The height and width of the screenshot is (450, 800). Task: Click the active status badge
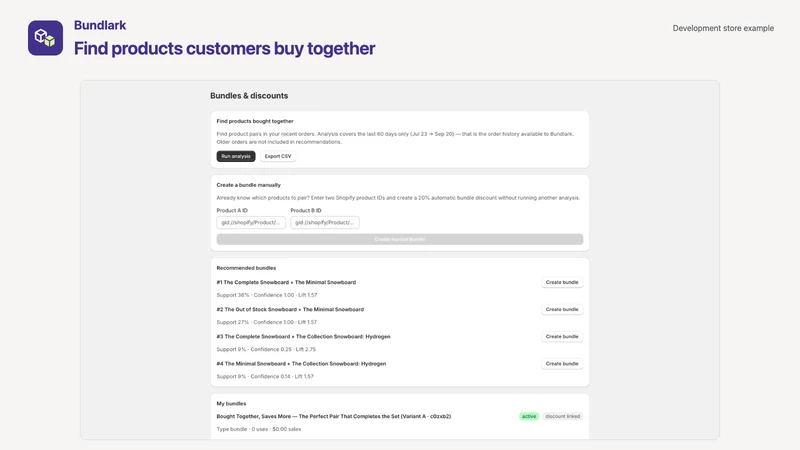pyautogui.click(x=529, y=416)
